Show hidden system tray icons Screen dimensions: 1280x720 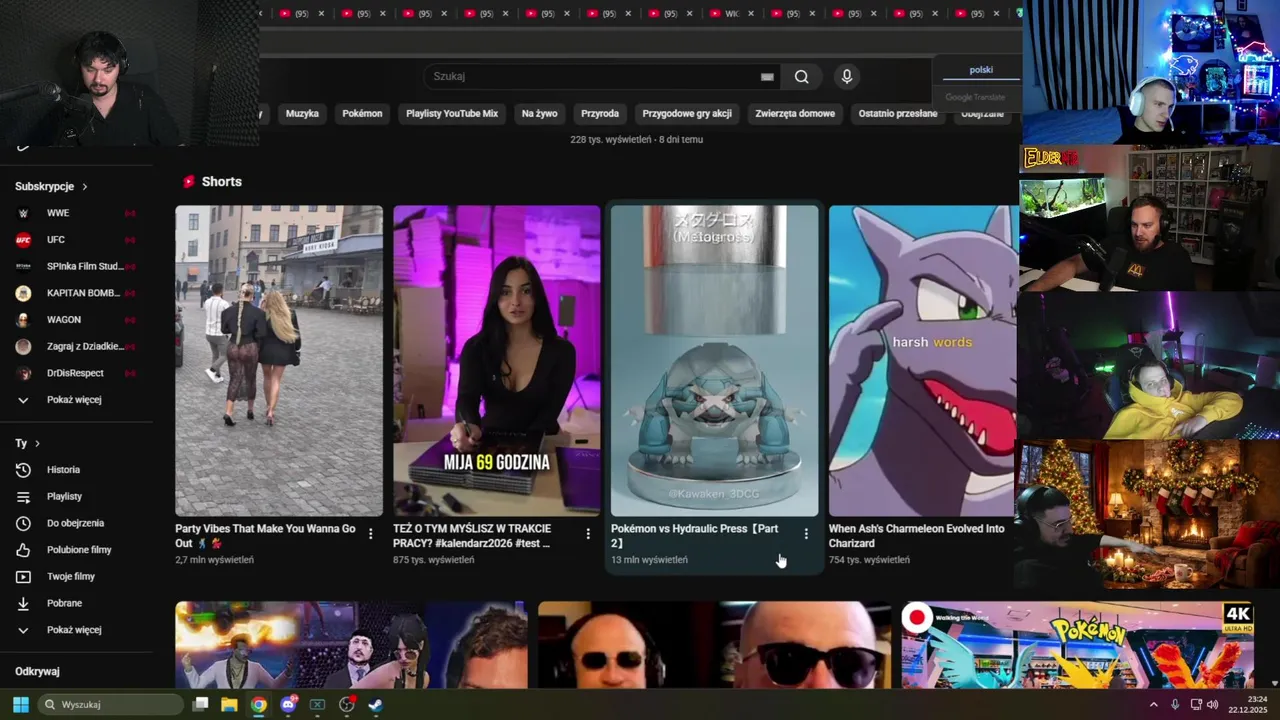coord(1153,705)
